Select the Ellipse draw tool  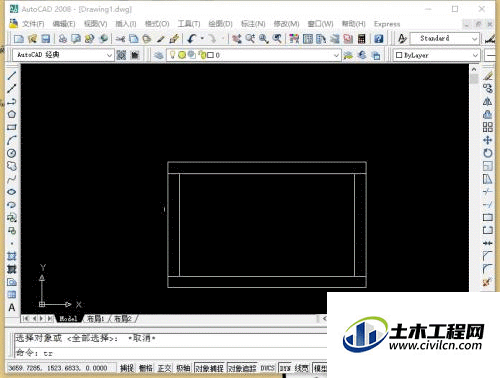[12, 192]
